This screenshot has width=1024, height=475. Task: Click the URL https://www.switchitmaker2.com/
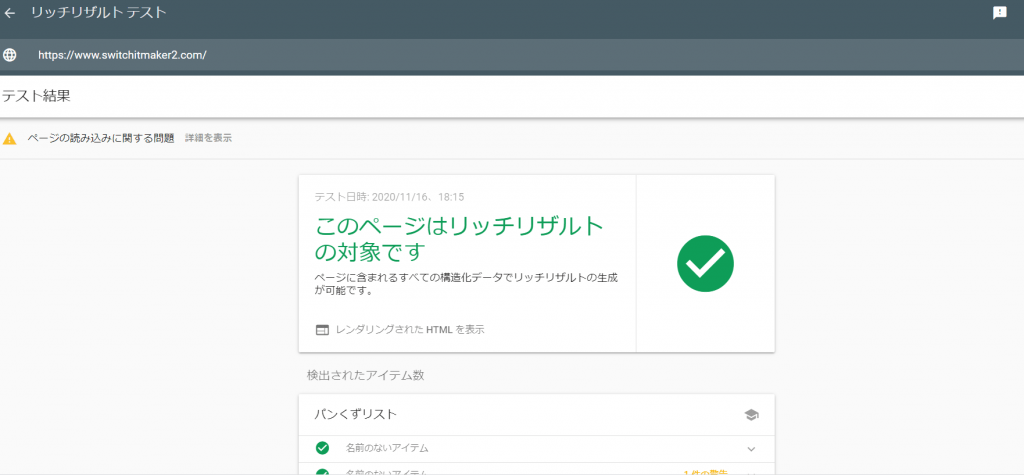click(x=122, y=55)
